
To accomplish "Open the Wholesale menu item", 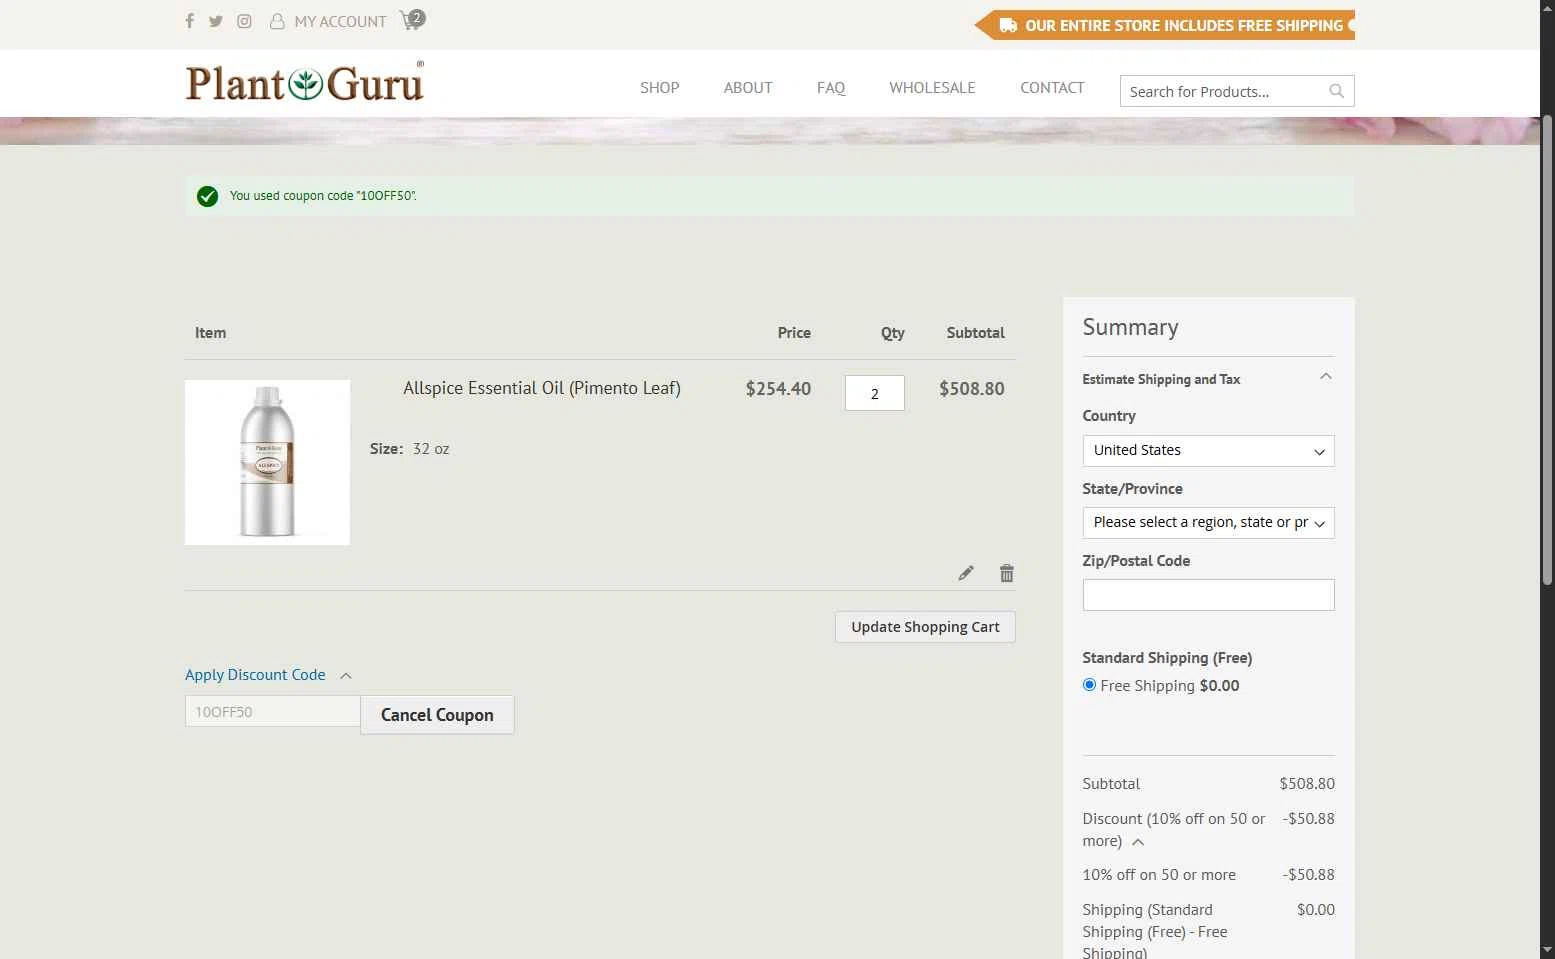I will (932, 88).
